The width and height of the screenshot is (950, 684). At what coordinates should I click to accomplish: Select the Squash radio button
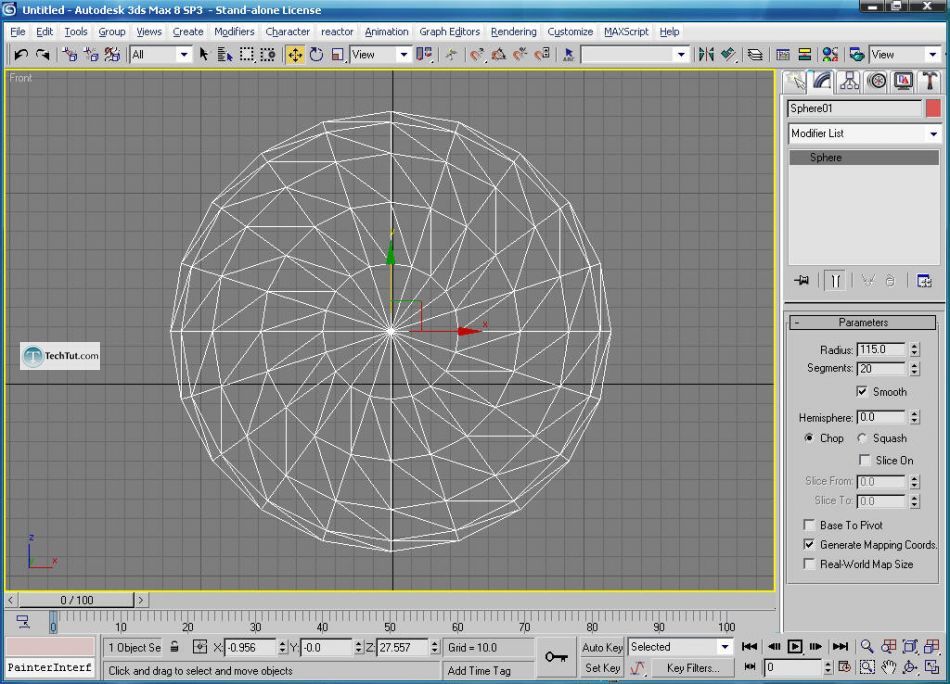tap(862, 437)
